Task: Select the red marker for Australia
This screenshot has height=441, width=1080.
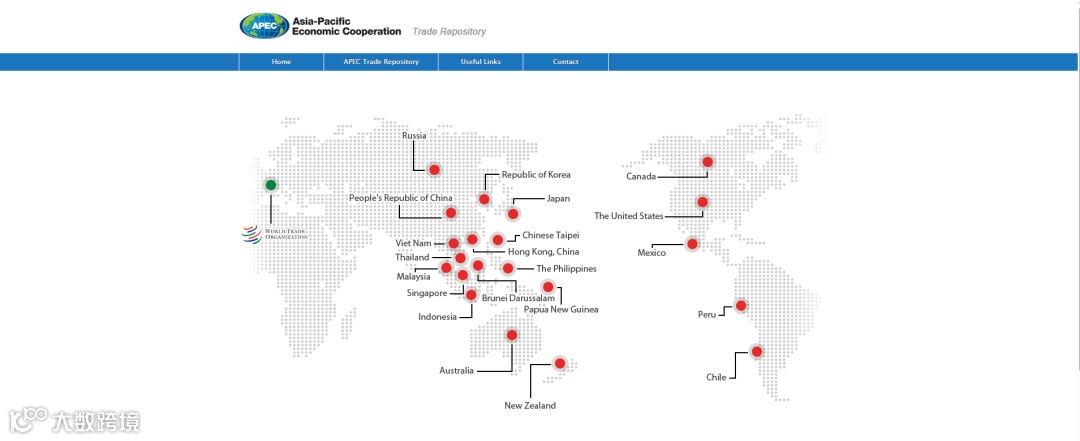Action: pos(511,335)
